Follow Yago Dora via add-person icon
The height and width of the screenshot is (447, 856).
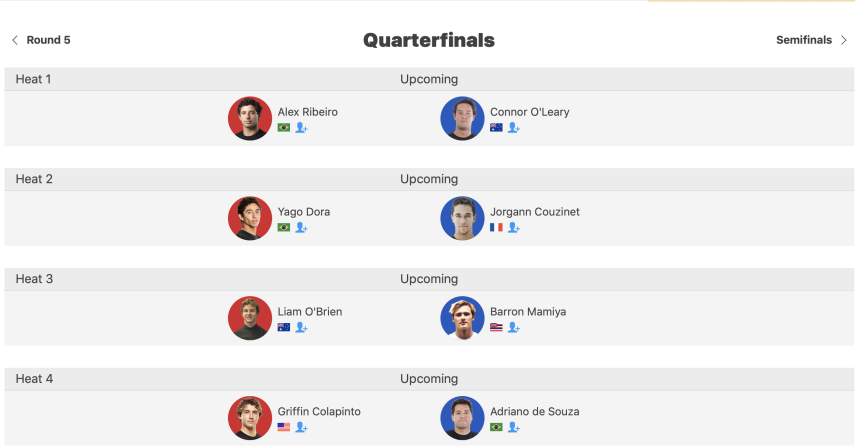pyautogui.click(x=301, y=228)
